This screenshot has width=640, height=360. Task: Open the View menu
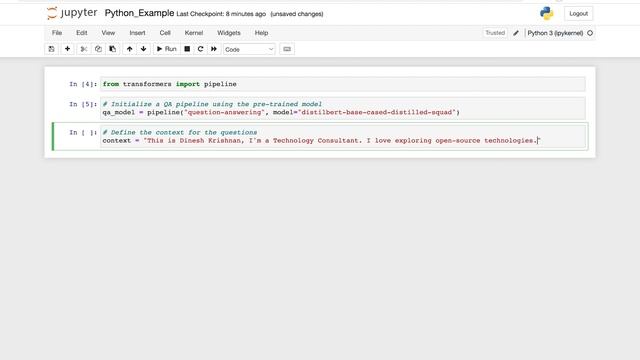tap(108, 33)
